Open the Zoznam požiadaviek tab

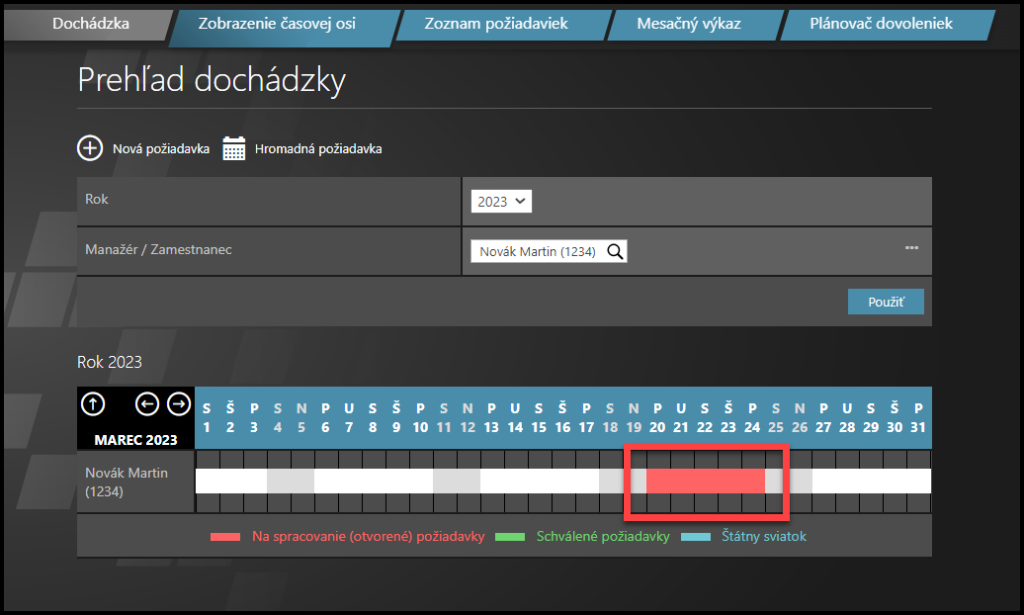click(497, 24)
